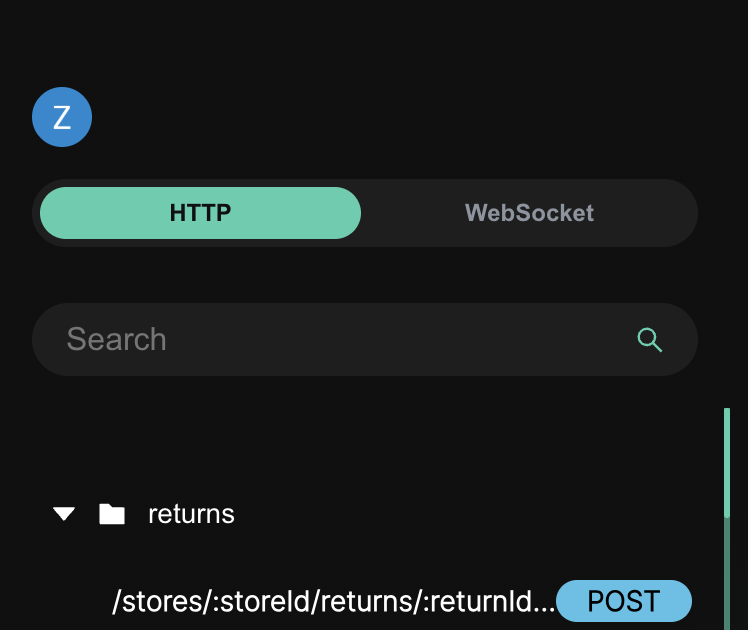Click the sidebar scrollbar thumb
Image resolution: width=748 pixels, height=630 pixels.
coord(727,460)
